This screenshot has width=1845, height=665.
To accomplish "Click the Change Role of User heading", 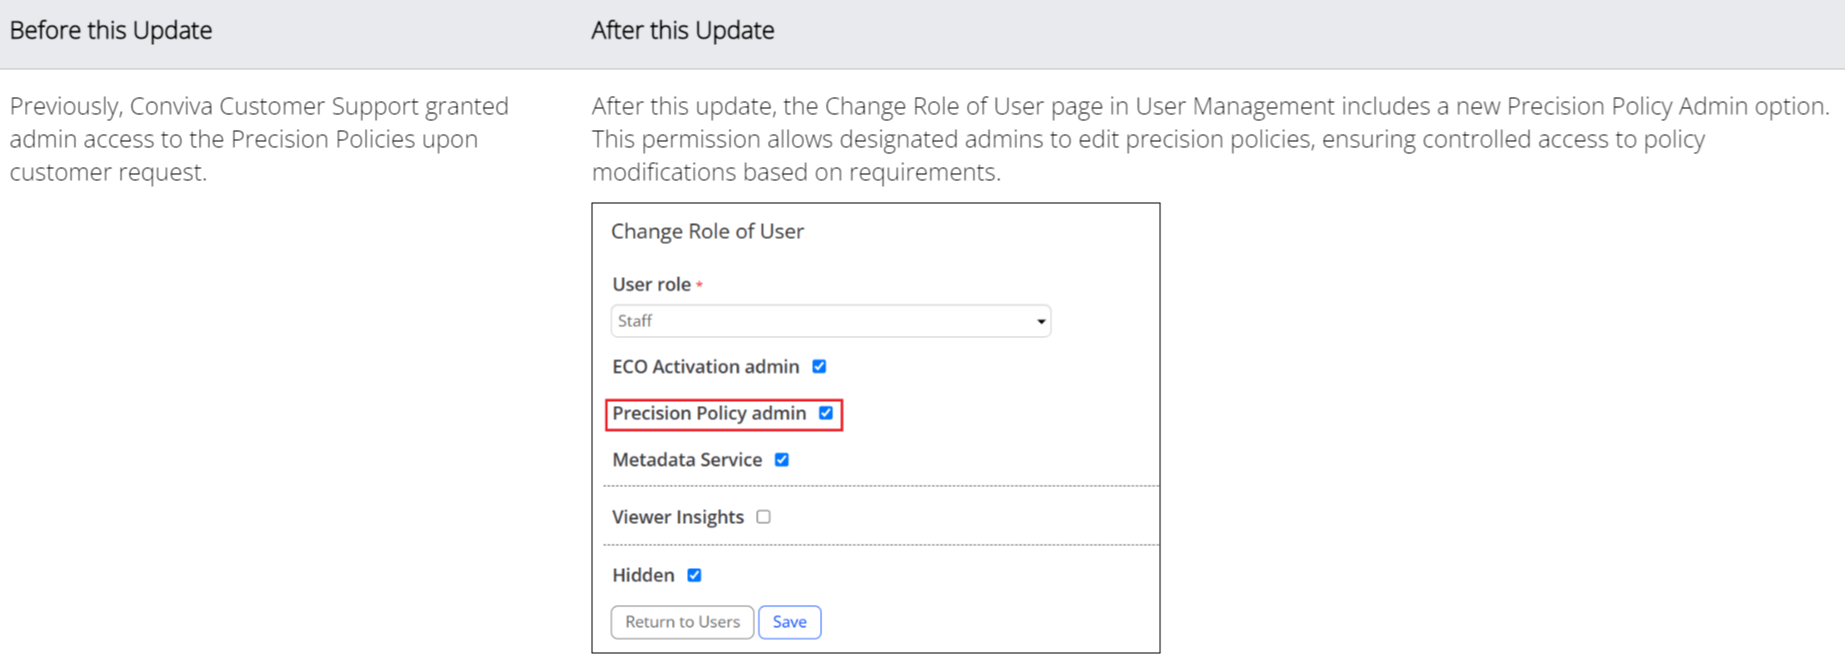I will click(x=707, y=231).
